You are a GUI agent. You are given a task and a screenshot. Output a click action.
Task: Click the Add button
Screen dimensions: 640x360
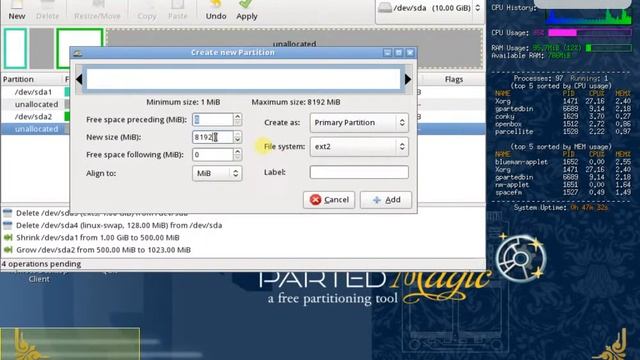(386, 200)
